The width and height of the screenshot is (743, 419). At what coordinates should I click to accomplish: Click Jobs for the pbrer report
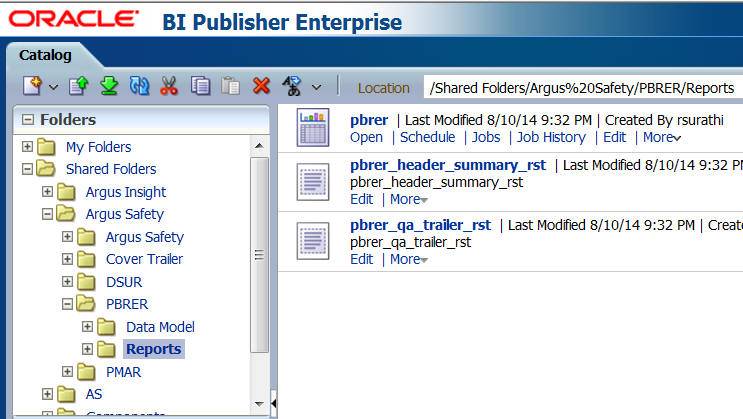click(x=486, y=137)
